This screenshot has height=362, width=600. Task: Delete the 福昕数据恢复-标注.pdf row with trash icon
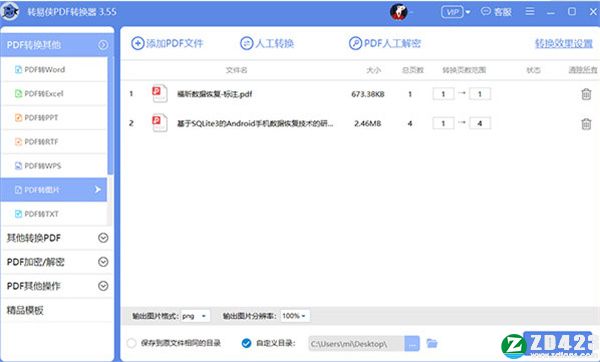click(x=586, y=94)
